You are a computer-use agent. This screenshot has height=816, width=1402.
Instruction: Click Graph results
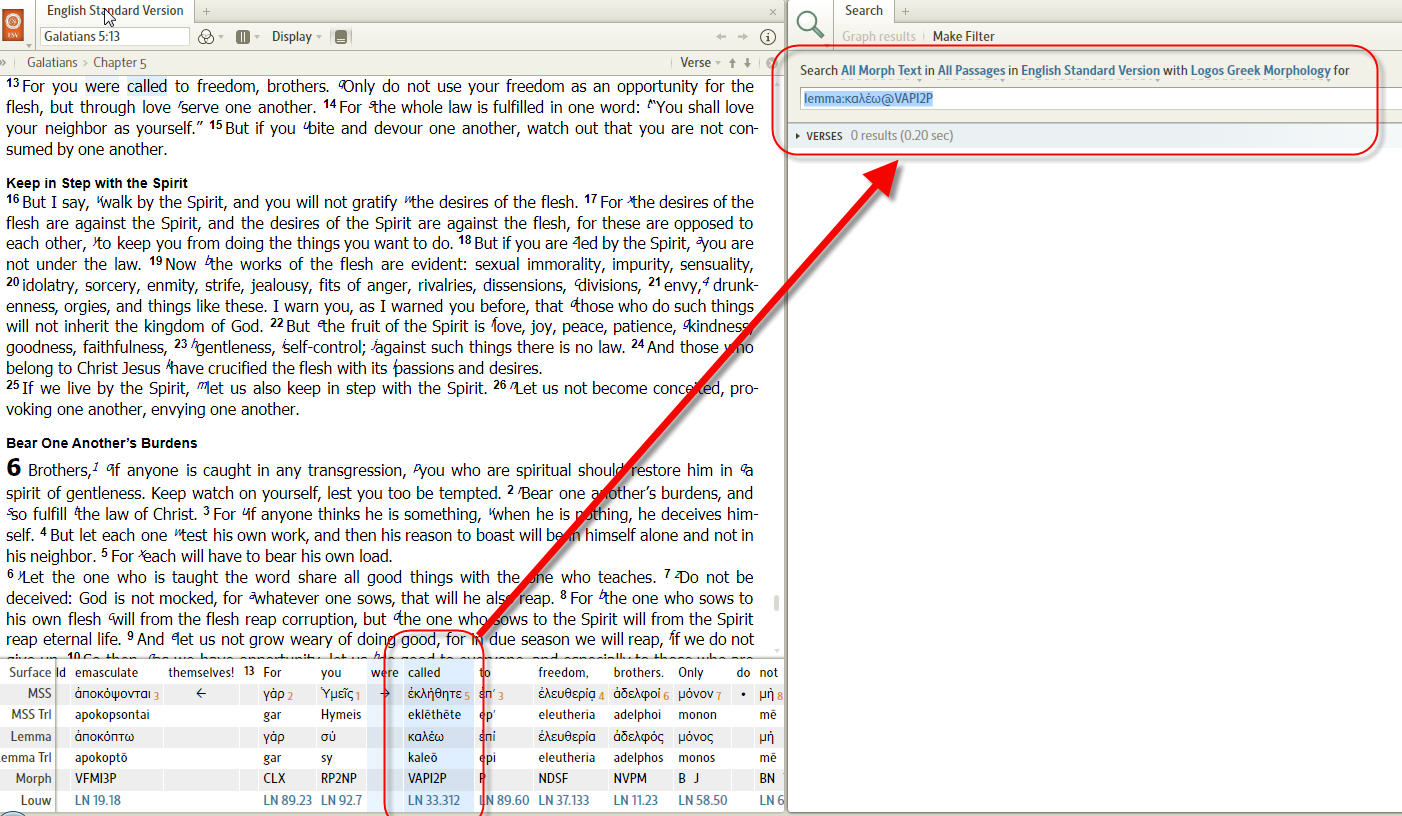(x=878, y=37)
